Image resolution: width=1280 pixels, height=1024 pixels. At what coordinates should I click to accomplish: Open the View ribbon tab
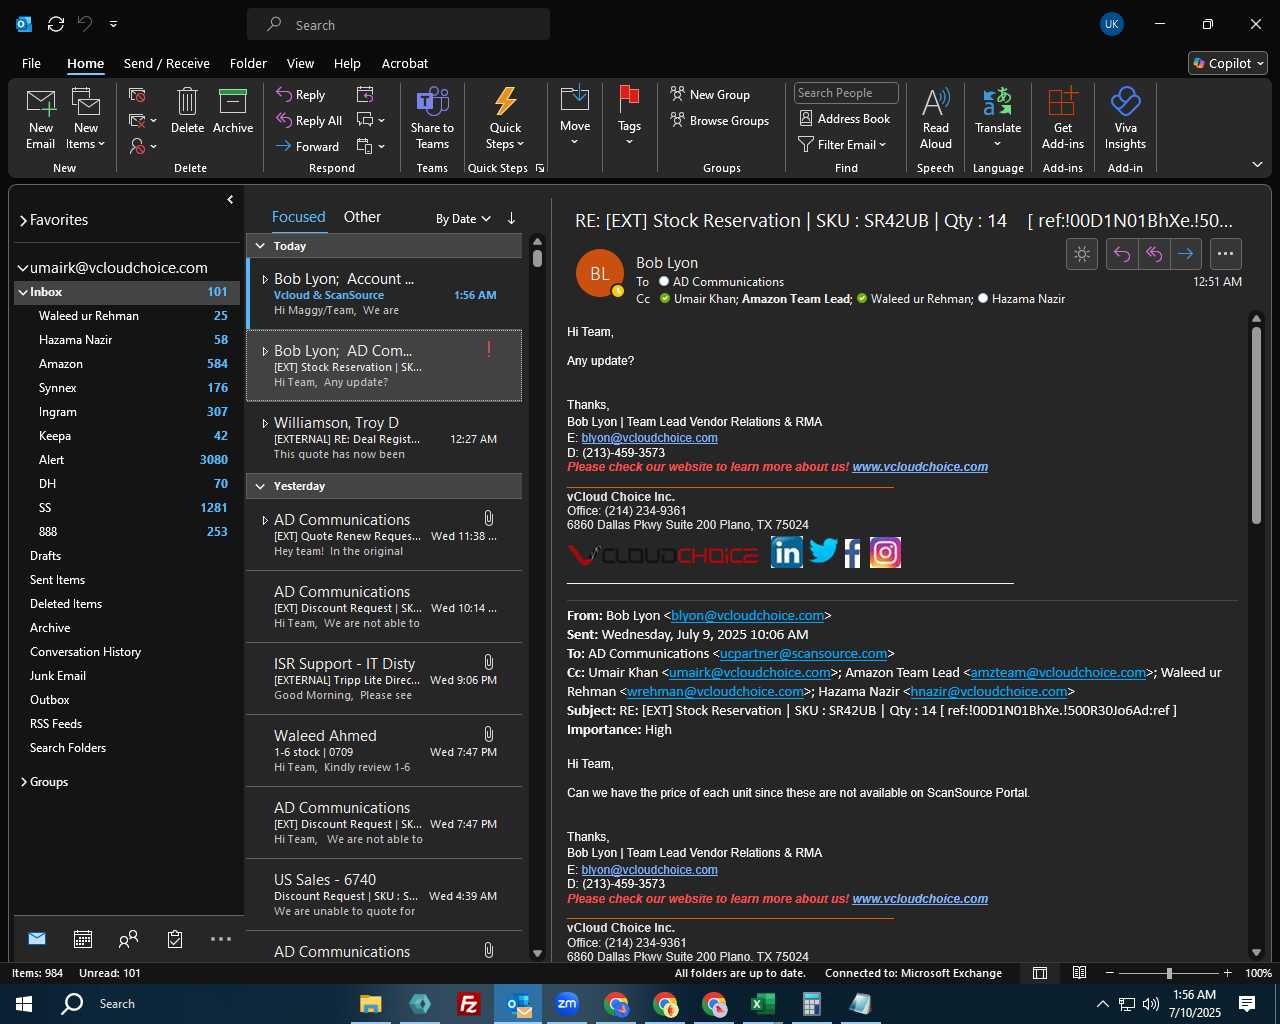(300, 63)
